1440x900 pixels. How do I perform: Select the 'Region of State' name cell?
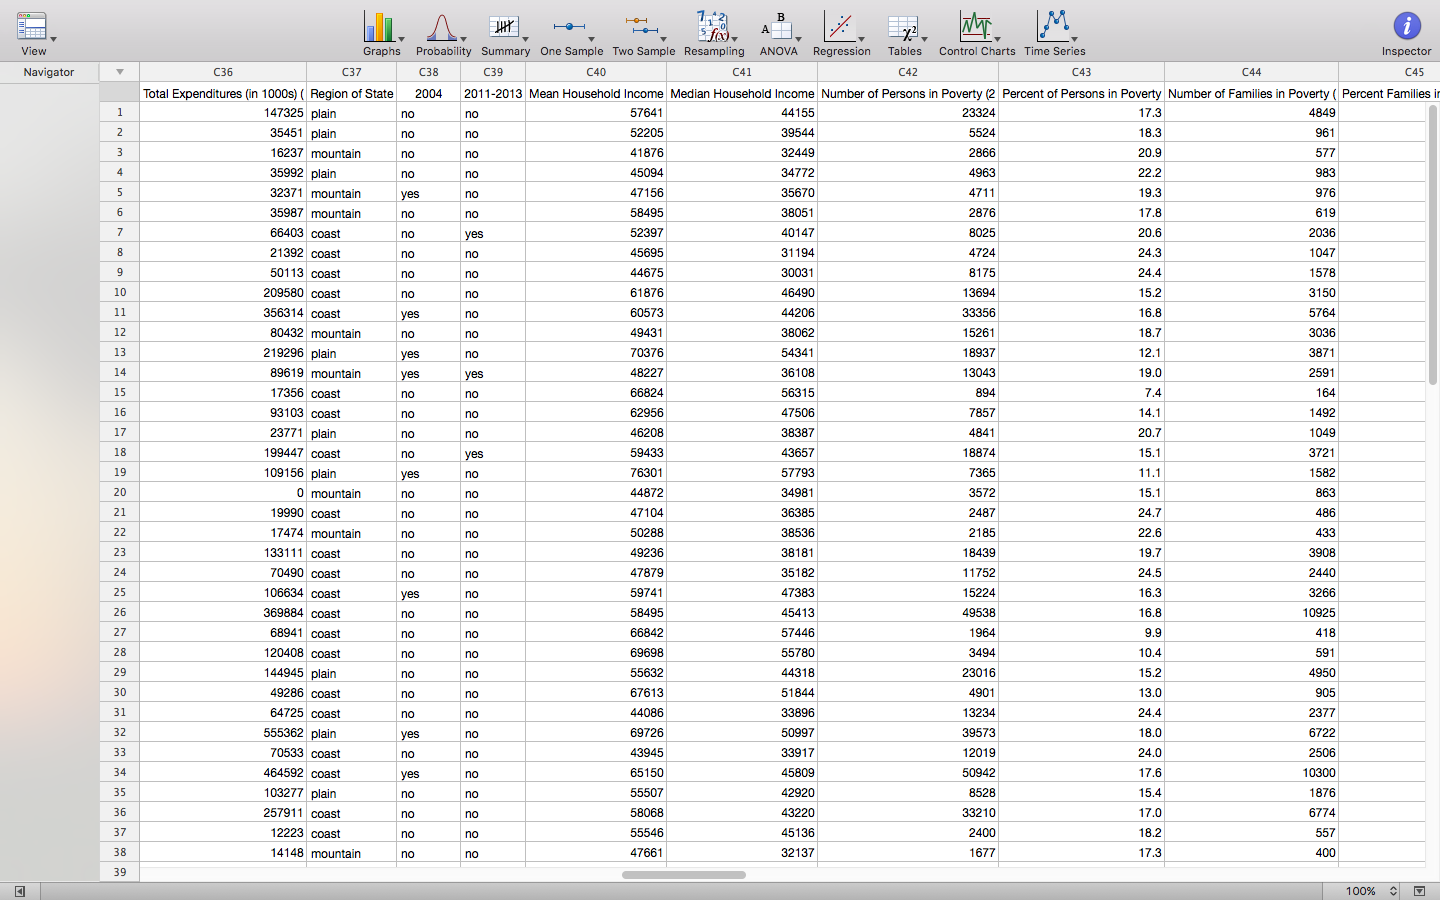(x=352, y=93)
